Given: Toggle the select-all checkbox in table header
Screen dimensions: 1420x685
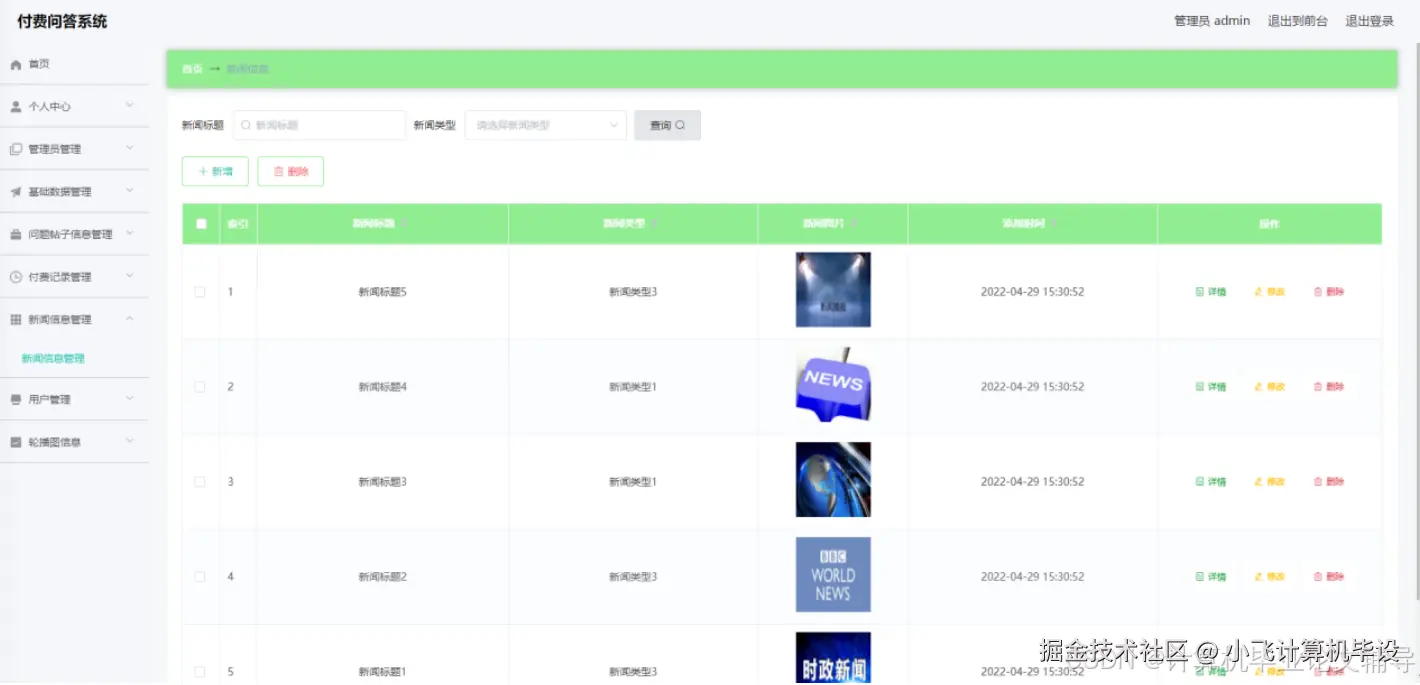Looking at the screenshot, I should (x=201, y=224).
